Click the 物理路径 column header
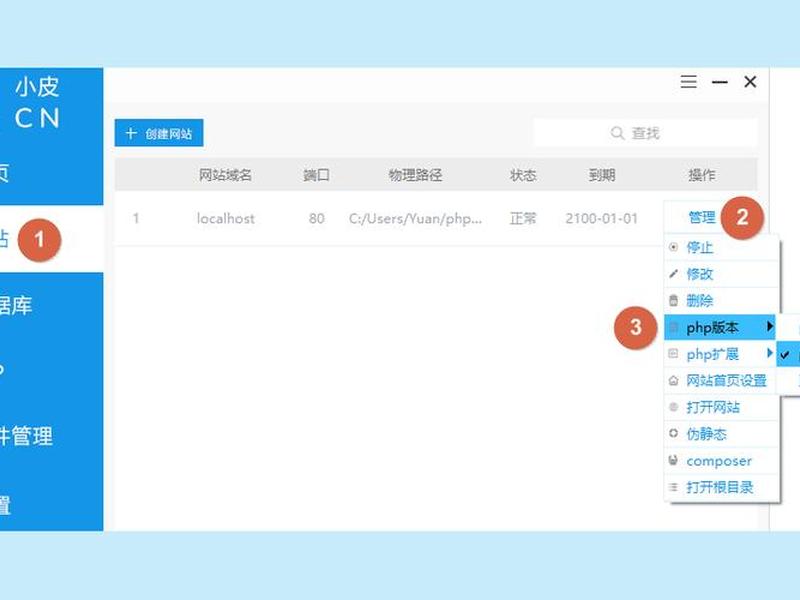 (x=415, y=175)
